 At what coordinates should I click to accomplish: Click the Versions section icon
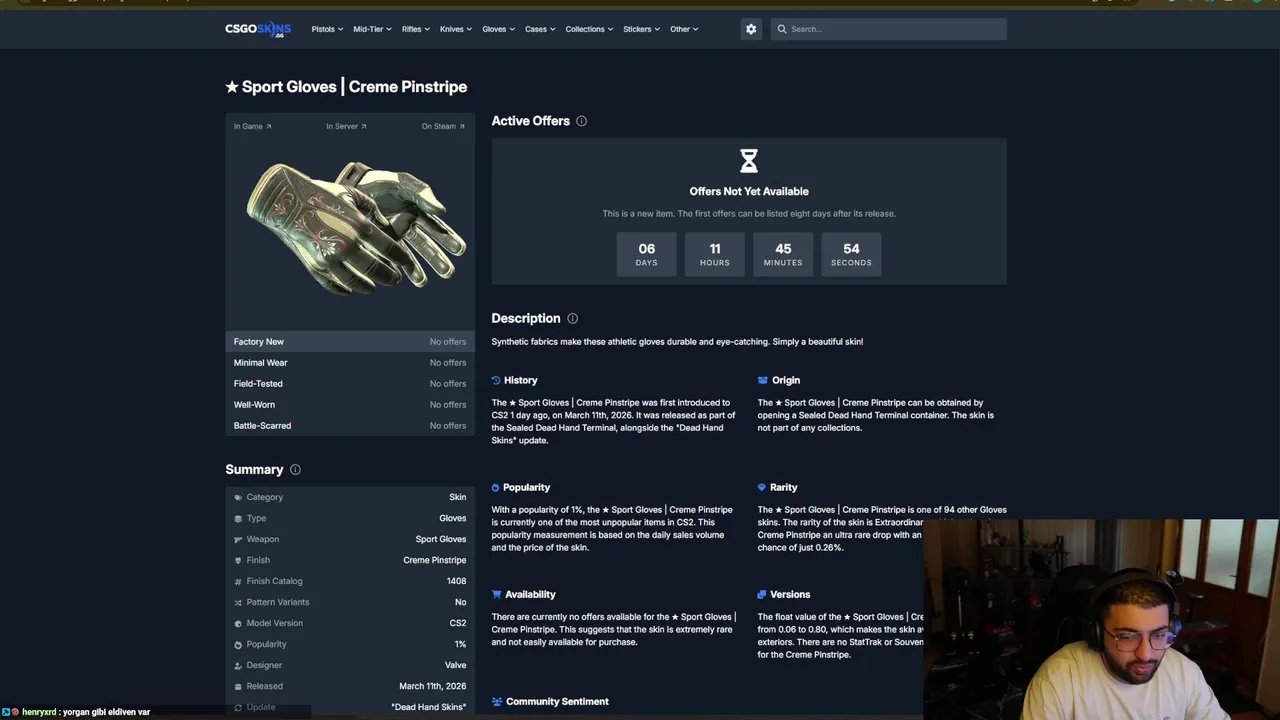click(x=762, y=594)
